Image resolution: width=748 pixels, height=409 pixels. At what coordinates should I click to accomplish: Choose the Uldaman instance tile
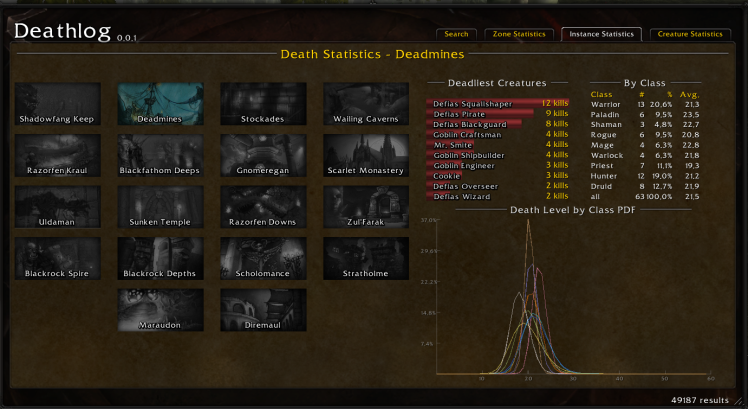pyautogui.click(x=57, y=207)
